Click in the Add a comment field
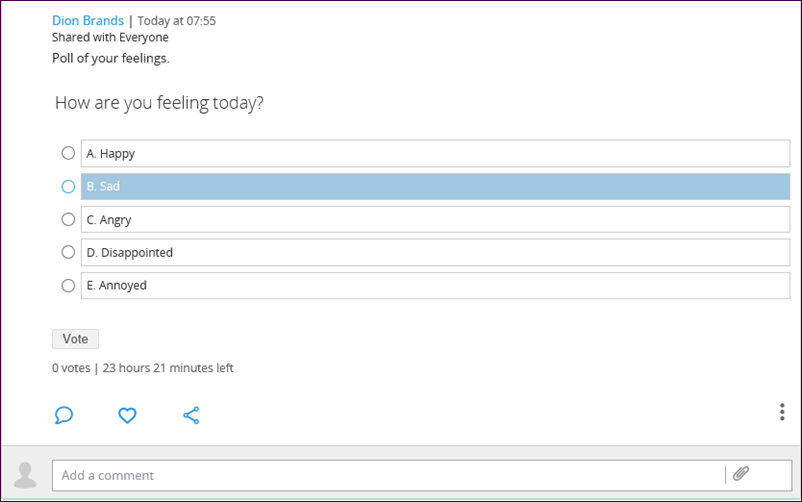The image size is (802, 502). [390, 475]
